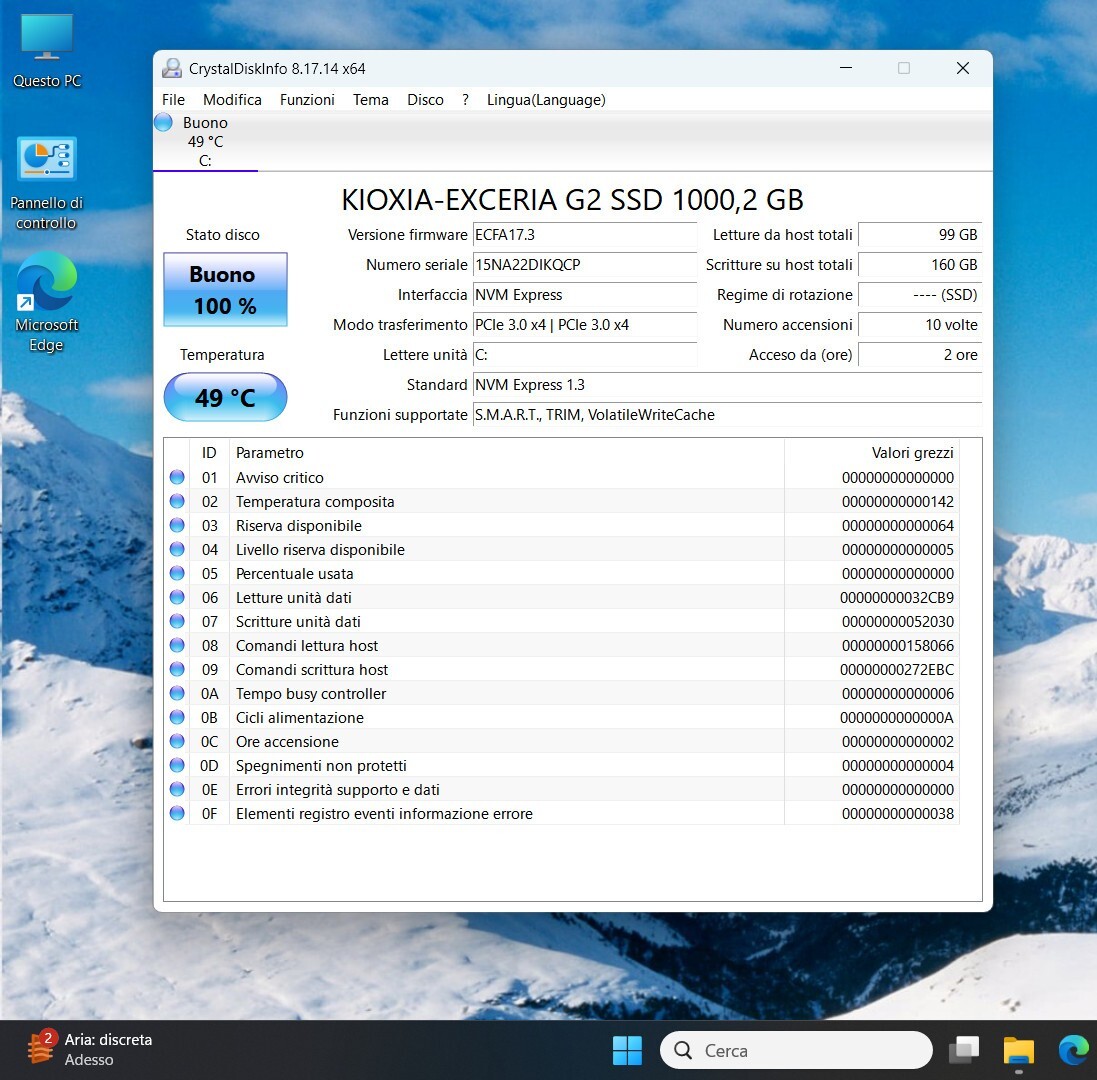
Task: Select the Avviso critico parameter text
Action: pyautogui.click(x=280, y=478)
